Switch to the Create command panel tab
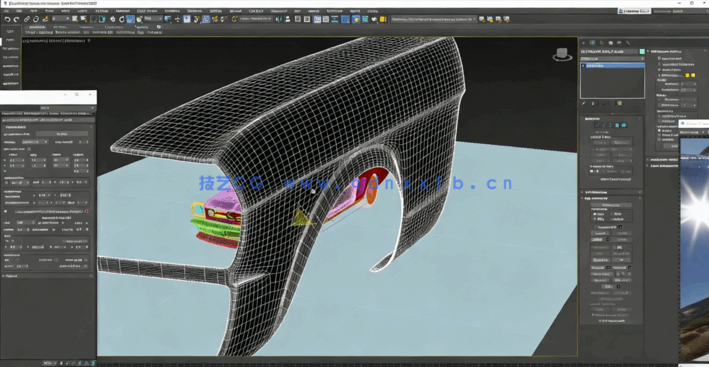 click(584, 43)
